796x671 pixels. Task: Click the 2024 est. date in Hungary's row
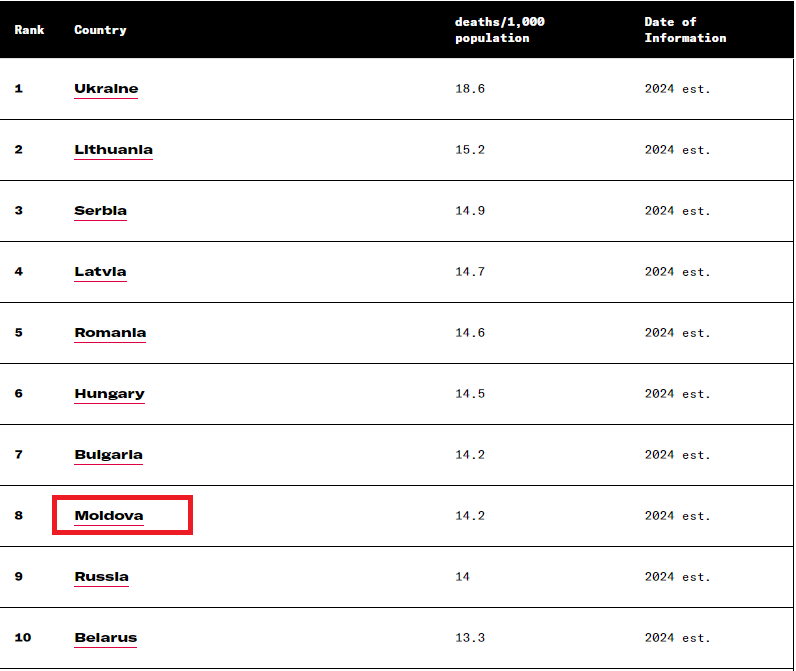(x=677, y=394)
